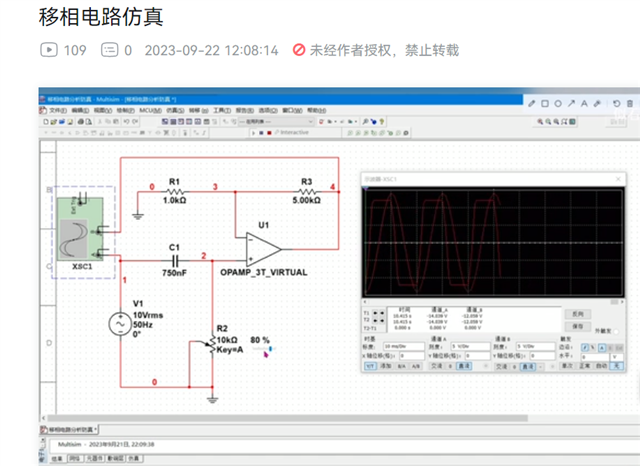Open timebase scale 10 ms/Div field
This screenshot has width=640, height=466.
pos(404,346)
